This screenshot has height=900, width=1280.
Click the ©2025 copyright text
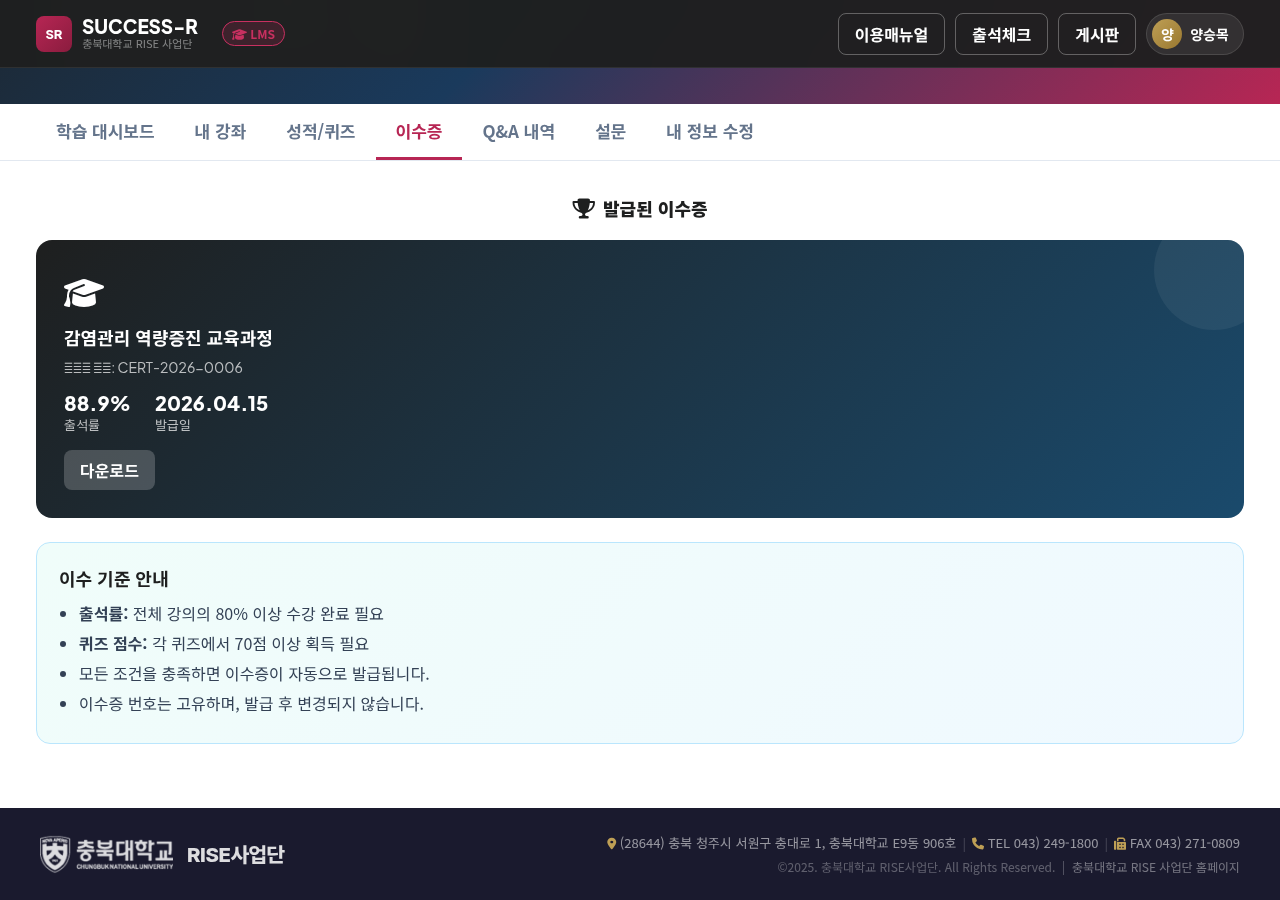(916, 867)
